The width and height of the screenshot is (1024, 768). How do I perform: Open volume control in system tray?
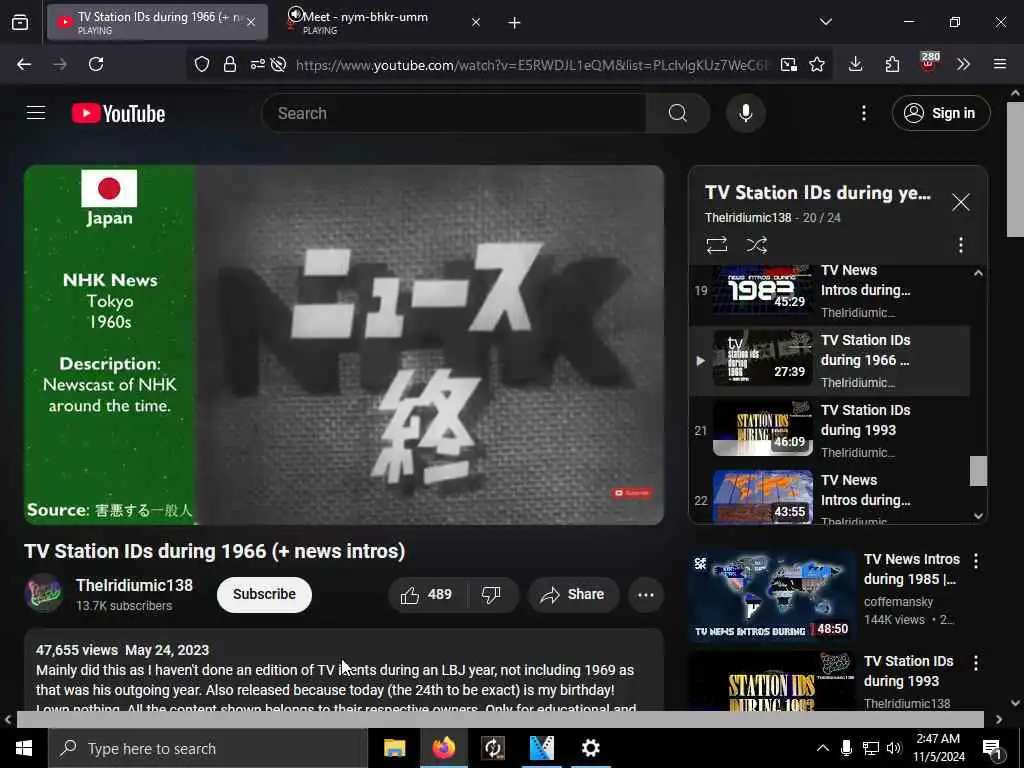894,748
